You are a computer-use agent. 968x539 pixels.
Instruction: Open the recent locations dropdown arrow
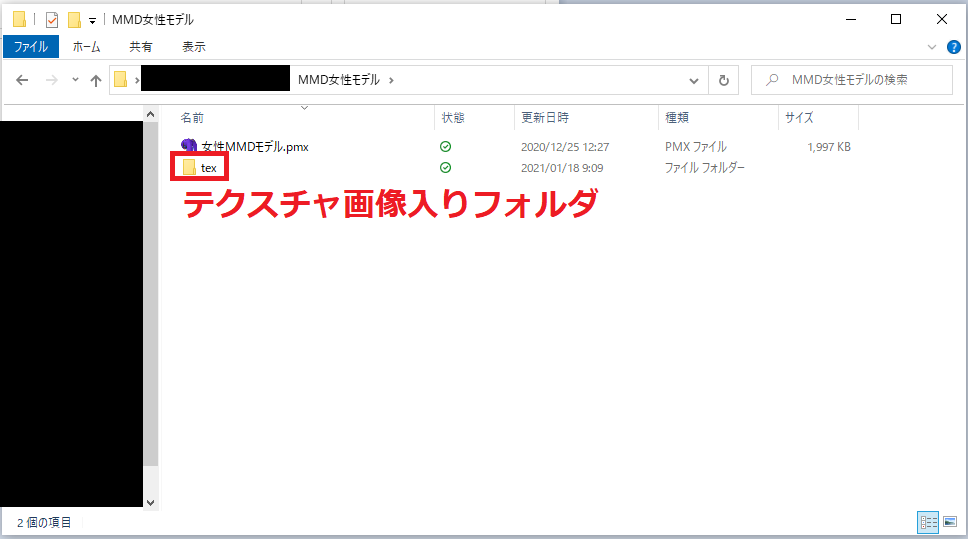[75, 80]
